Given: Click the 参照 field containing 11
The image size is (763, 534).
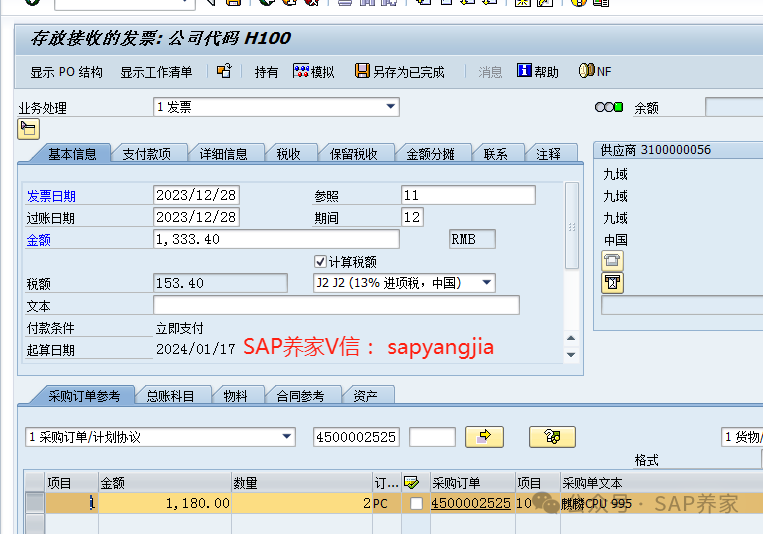Looking at the screenshot, I should (468, 195).
